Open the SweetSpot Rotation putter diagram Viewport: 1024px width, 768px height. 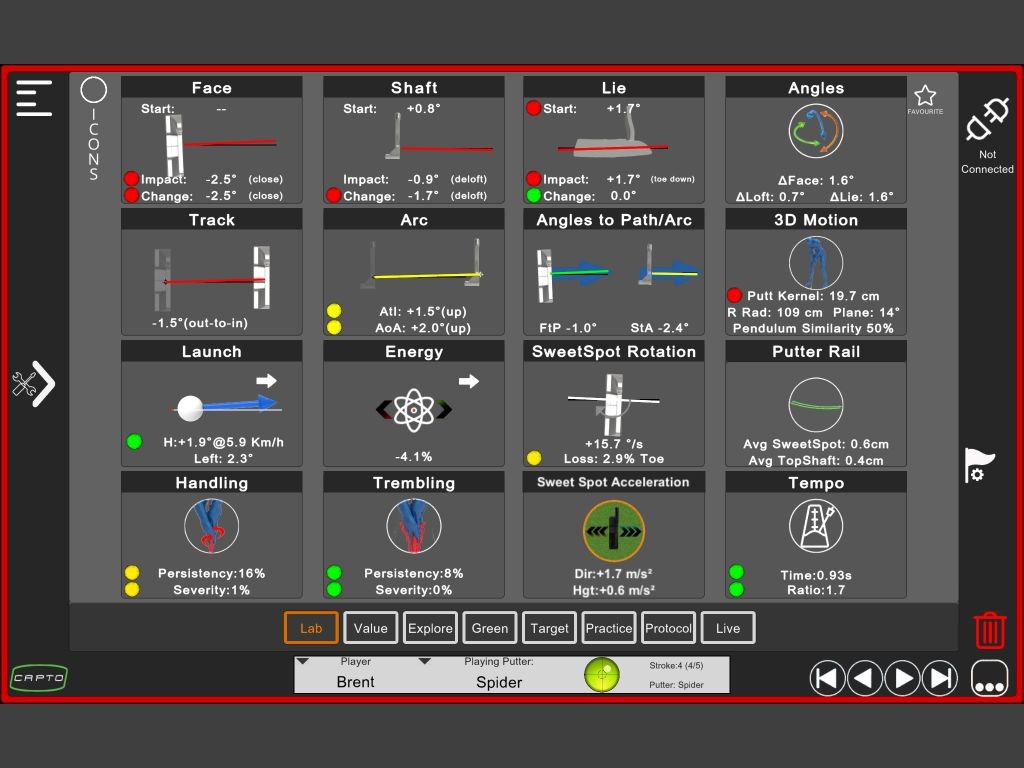point(613,405)
